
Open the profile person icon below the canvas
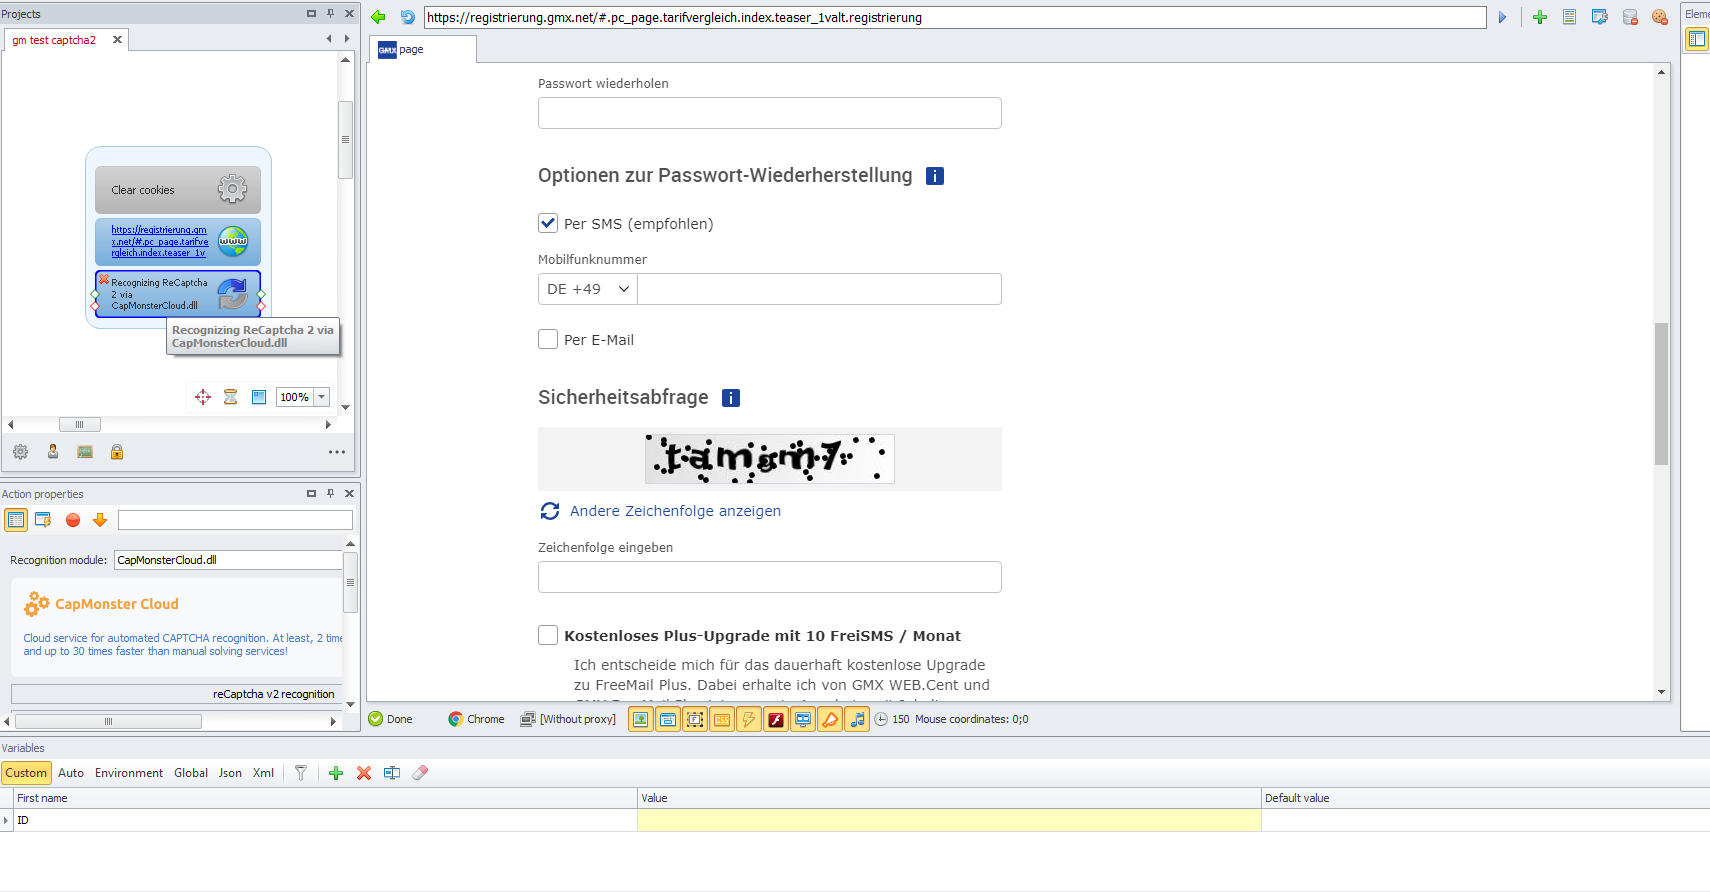pos(53,452)
